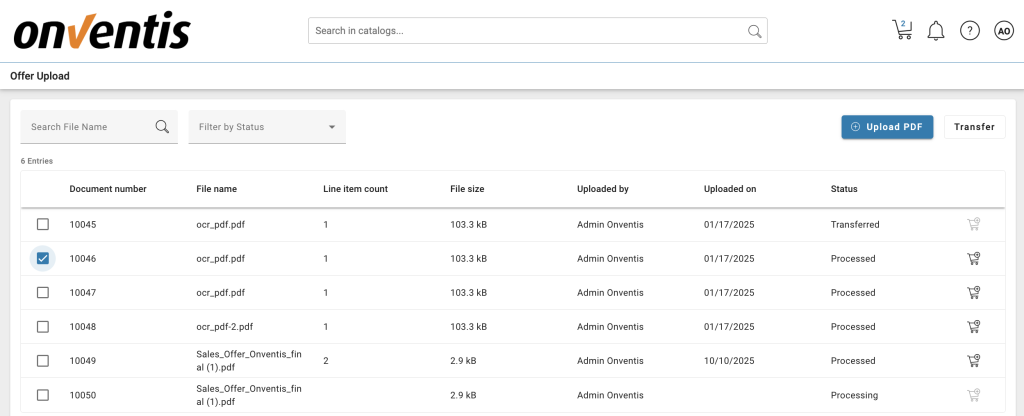
Task: Tick the checkbox for document 10049
Action: click(x=43, y=361)
